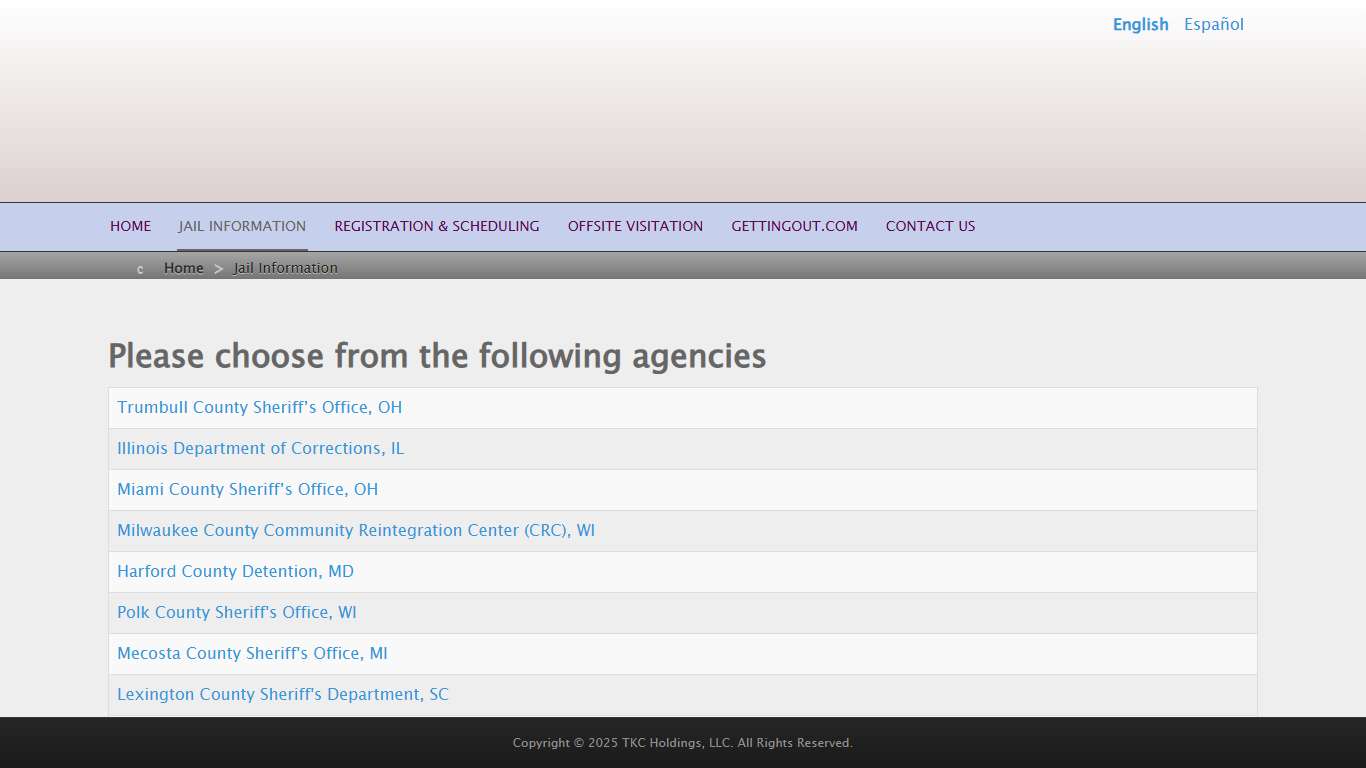Open the OFFSITE VISITATION page

point(635,226)
